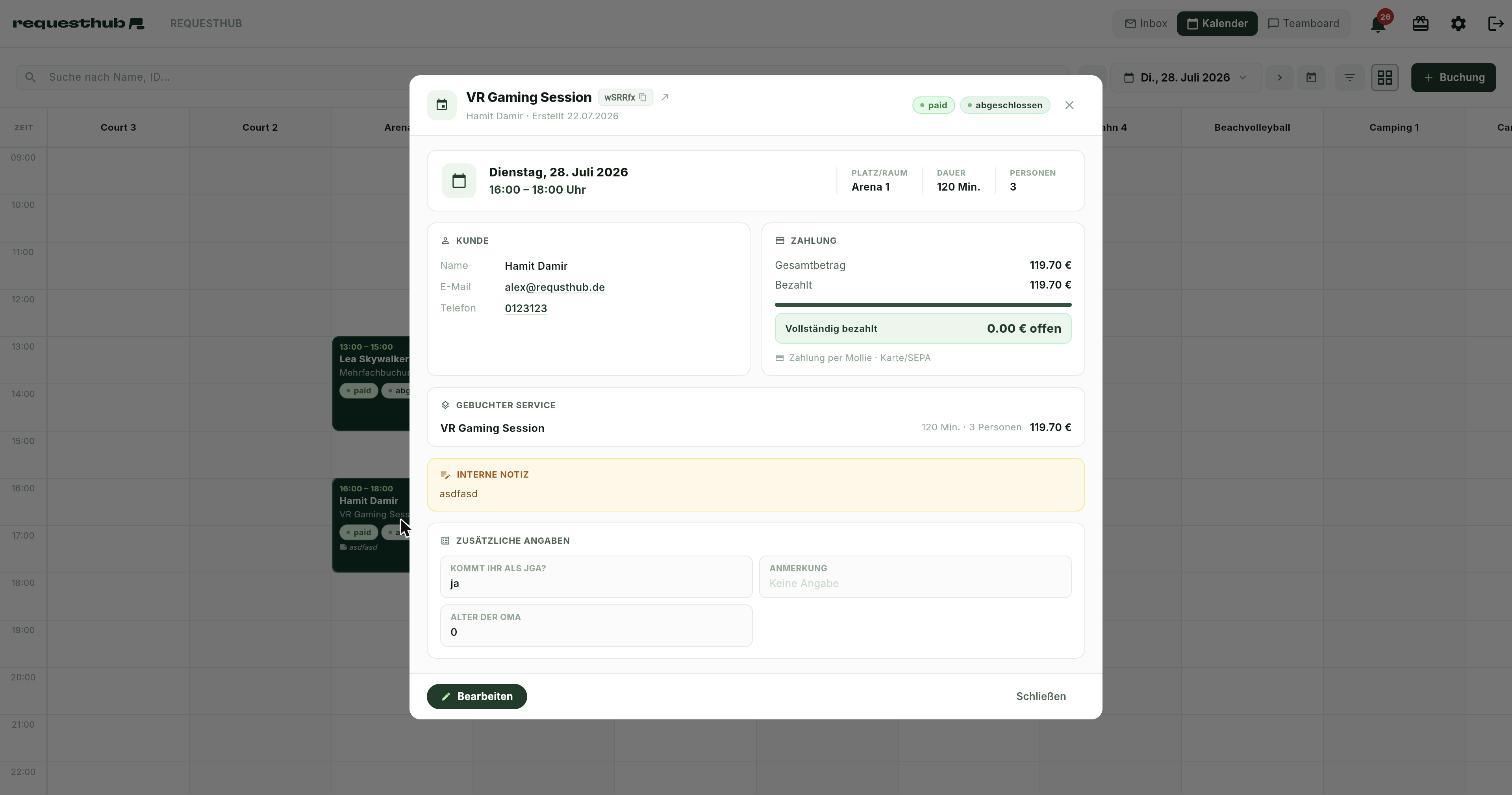Open the calendar filter icon
This screenshot has height=795, width=1512.
point(1349,77)
